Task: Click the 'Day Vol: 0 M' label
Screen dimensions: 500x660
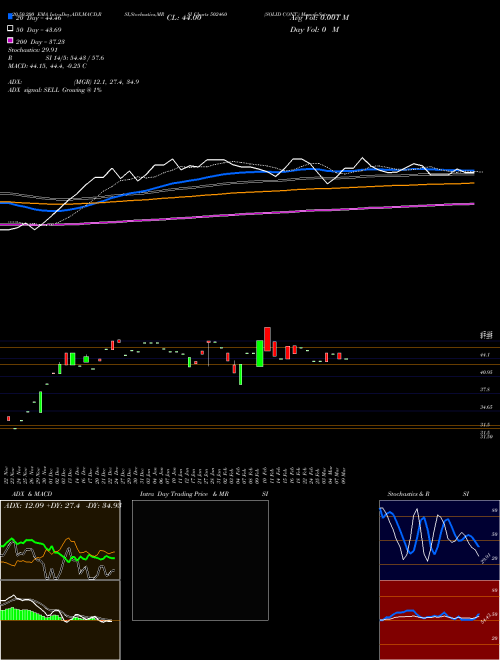Action: point(314,29)
